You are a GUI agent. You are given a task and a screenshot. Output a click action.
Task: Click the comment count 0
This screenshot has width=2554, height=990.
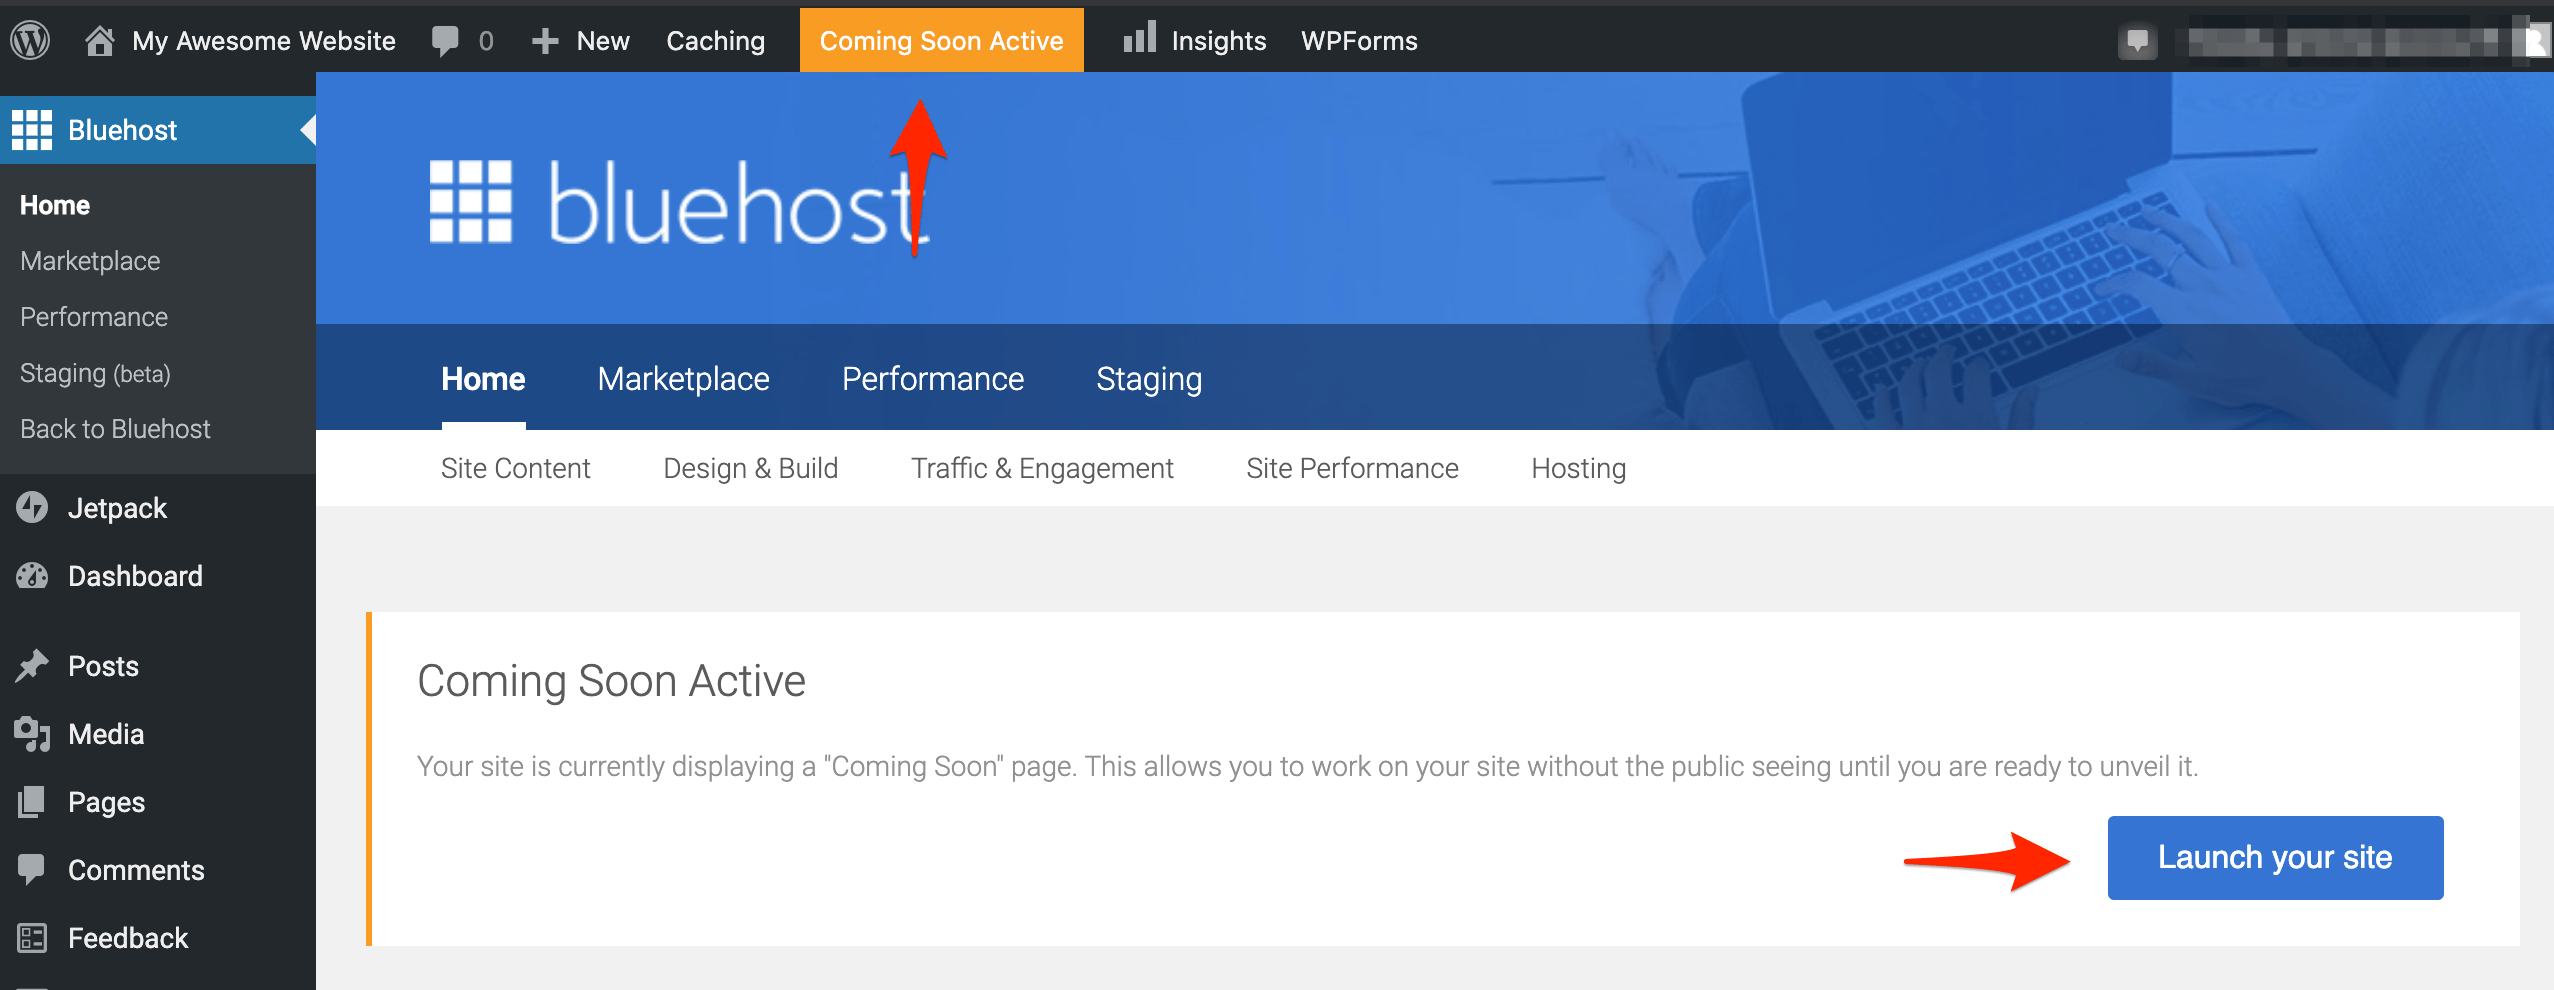click(x=486, y=41)
